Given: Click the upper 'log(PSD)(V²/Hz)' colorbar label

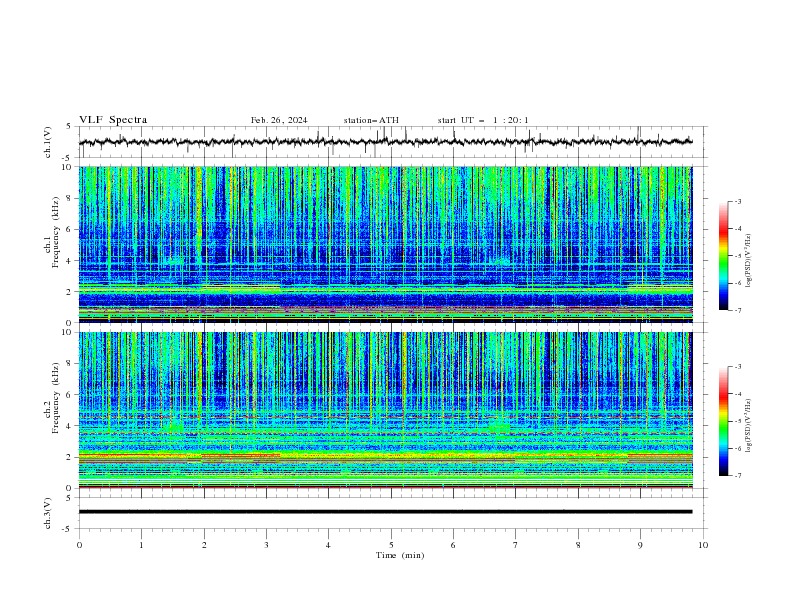Looking at the screenshot, I should 749,261.
